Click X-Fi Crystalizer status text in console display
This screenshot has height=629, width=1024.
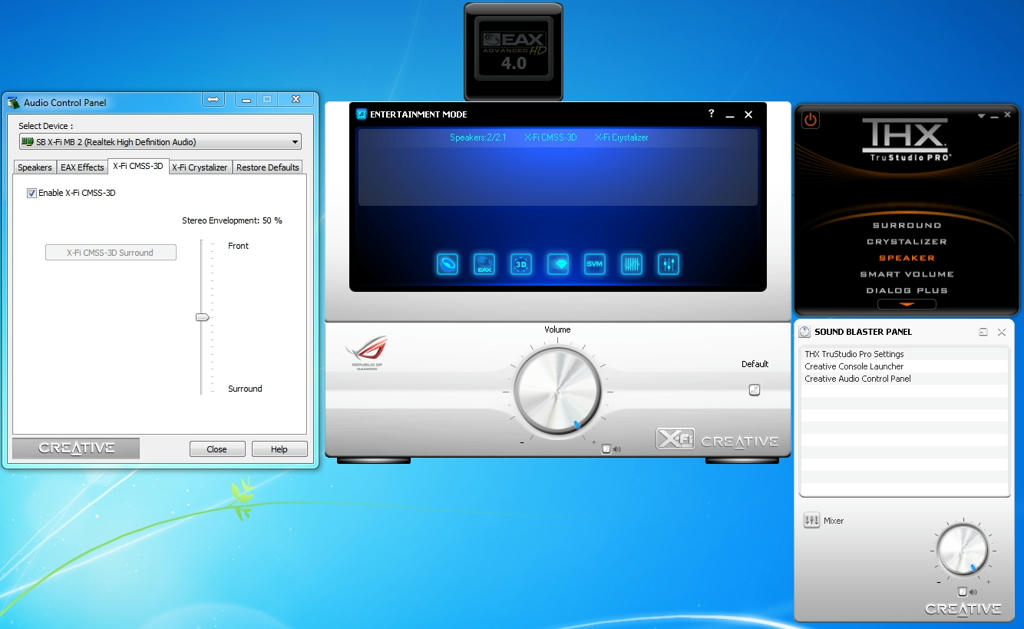(x=621, y=137)
